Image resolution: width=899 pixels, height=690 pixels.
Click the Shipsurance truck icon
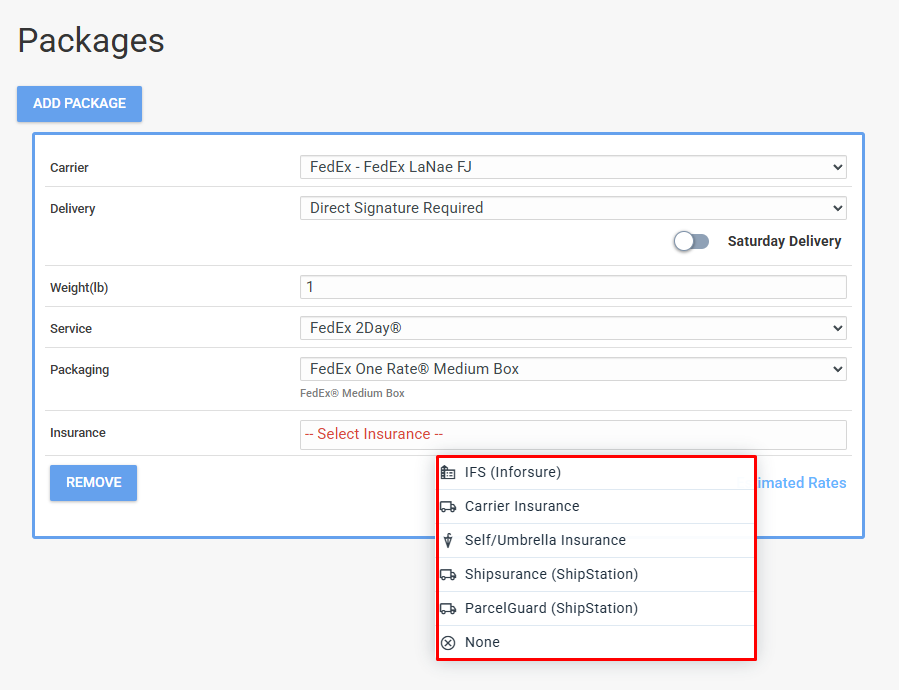tap(448, 574)
